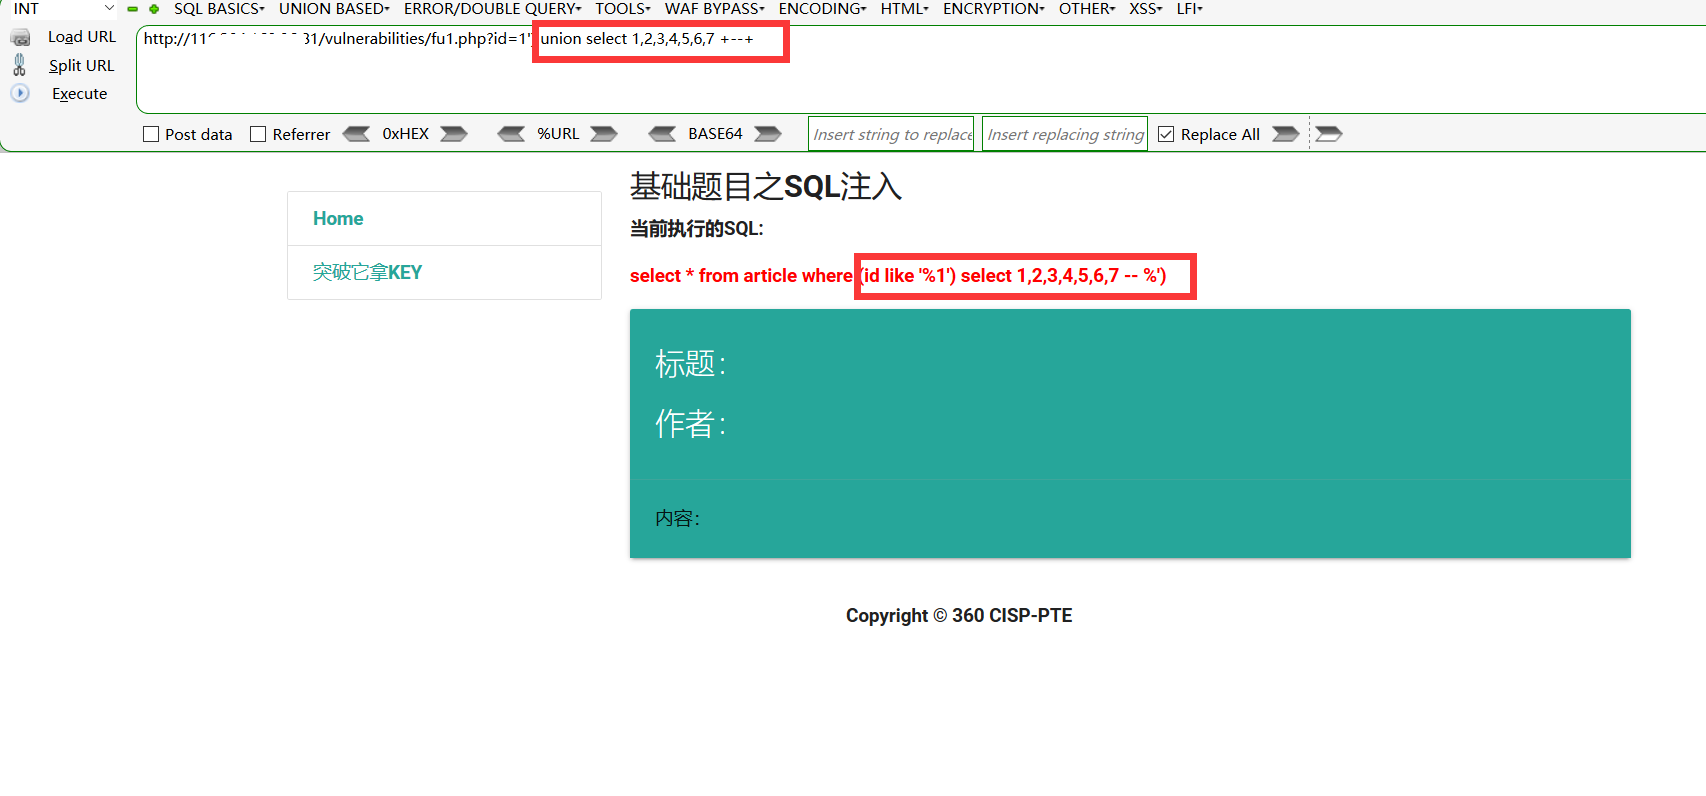Uncheck the Replace All checkbox
Image resolution: width=1706 pixels, height=796 pixels.
click(1166, 134)
